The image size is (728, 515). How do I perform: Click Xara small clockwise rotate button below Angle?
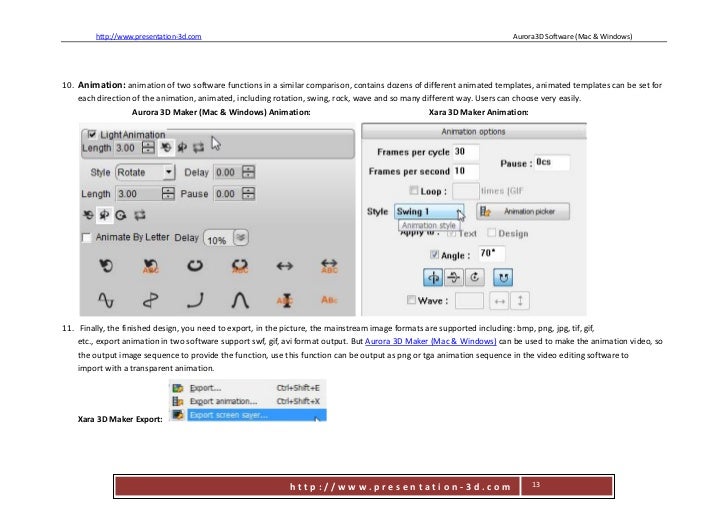474,277
